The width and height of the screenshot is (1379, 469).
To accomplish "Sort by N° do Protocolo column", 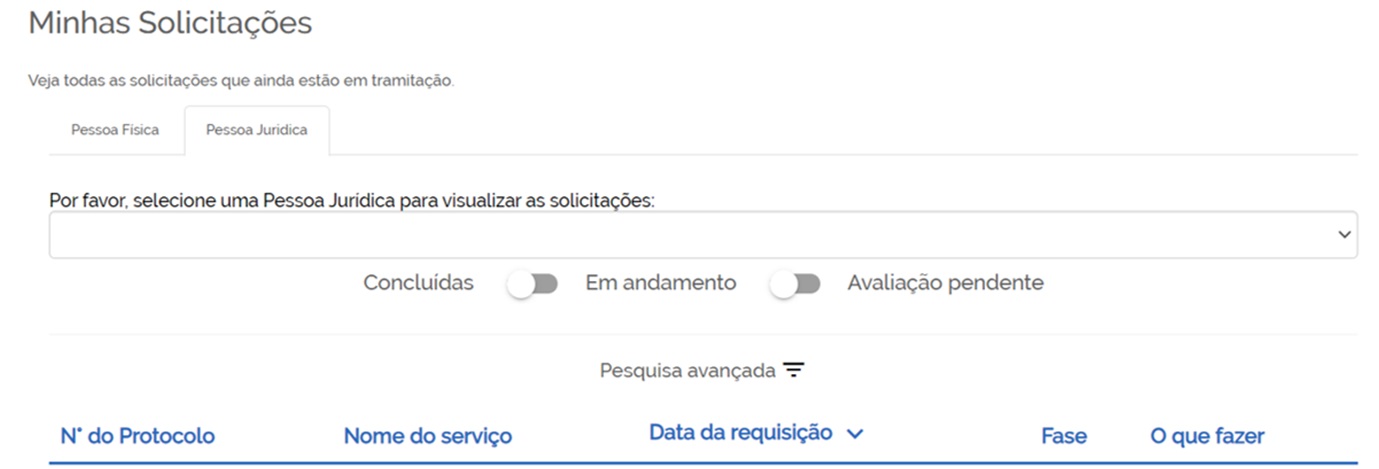I will [138, 436].
